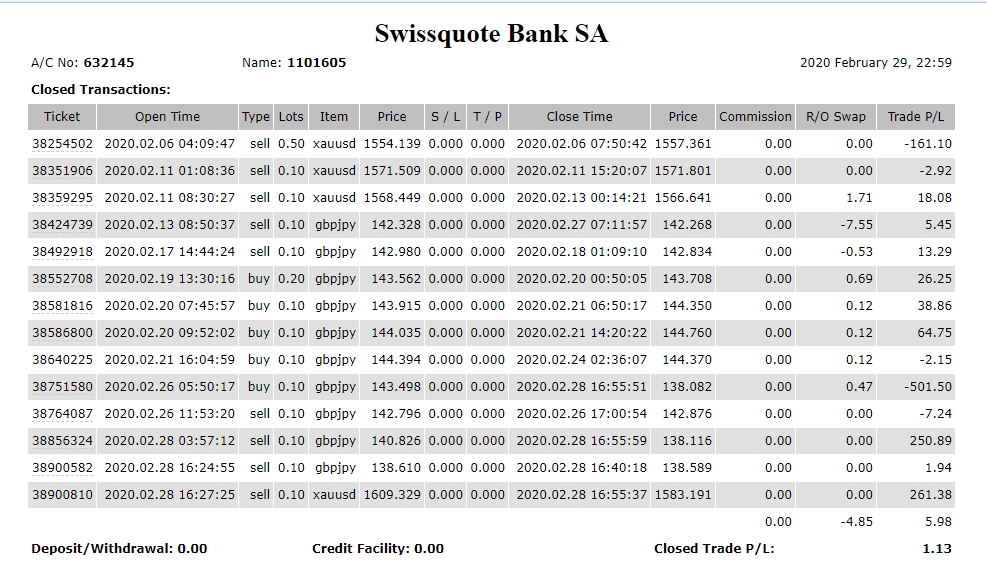987x579 pixels.
Task: Open ticket 38351906 link
Action: pos(62,171)
